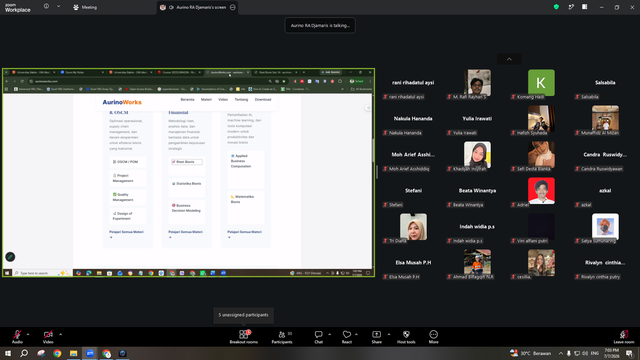Open Host tools shield menu
This screenshot has height=360, width=640.
[406, 337]
